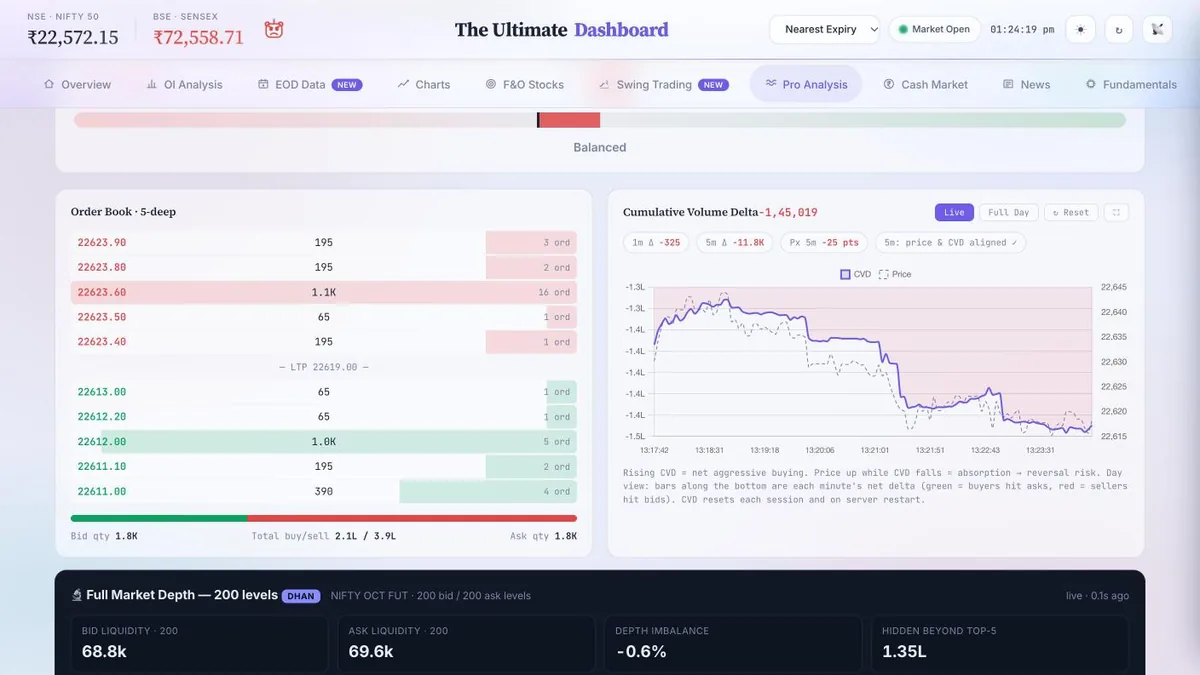Switch chart to Live mode
Screen dimensions: 1200x675
click(954, 212)
